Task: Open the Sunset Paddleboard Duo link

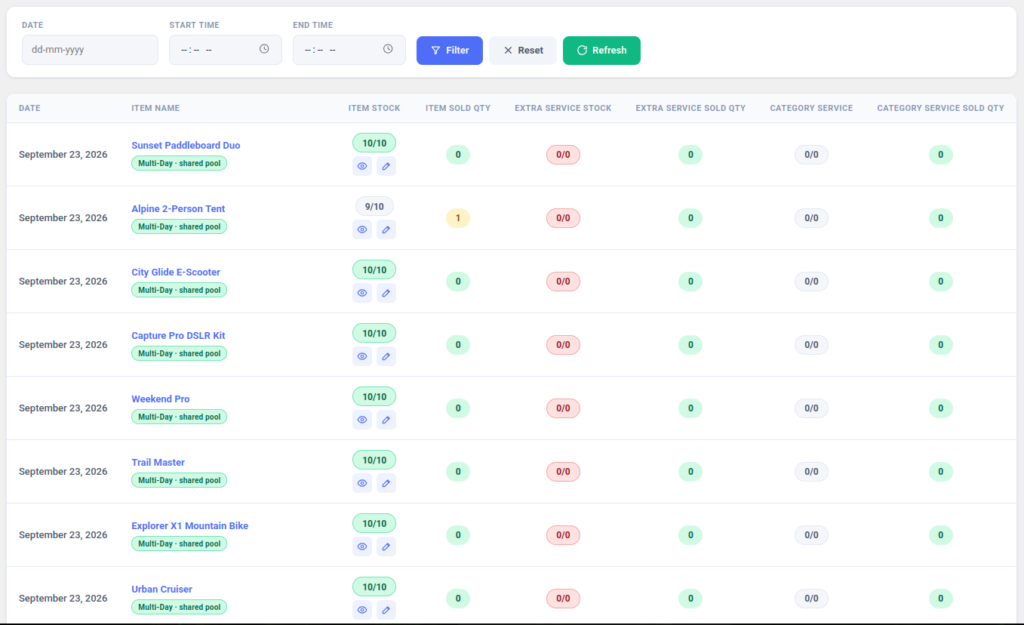Action: point(185,145)
